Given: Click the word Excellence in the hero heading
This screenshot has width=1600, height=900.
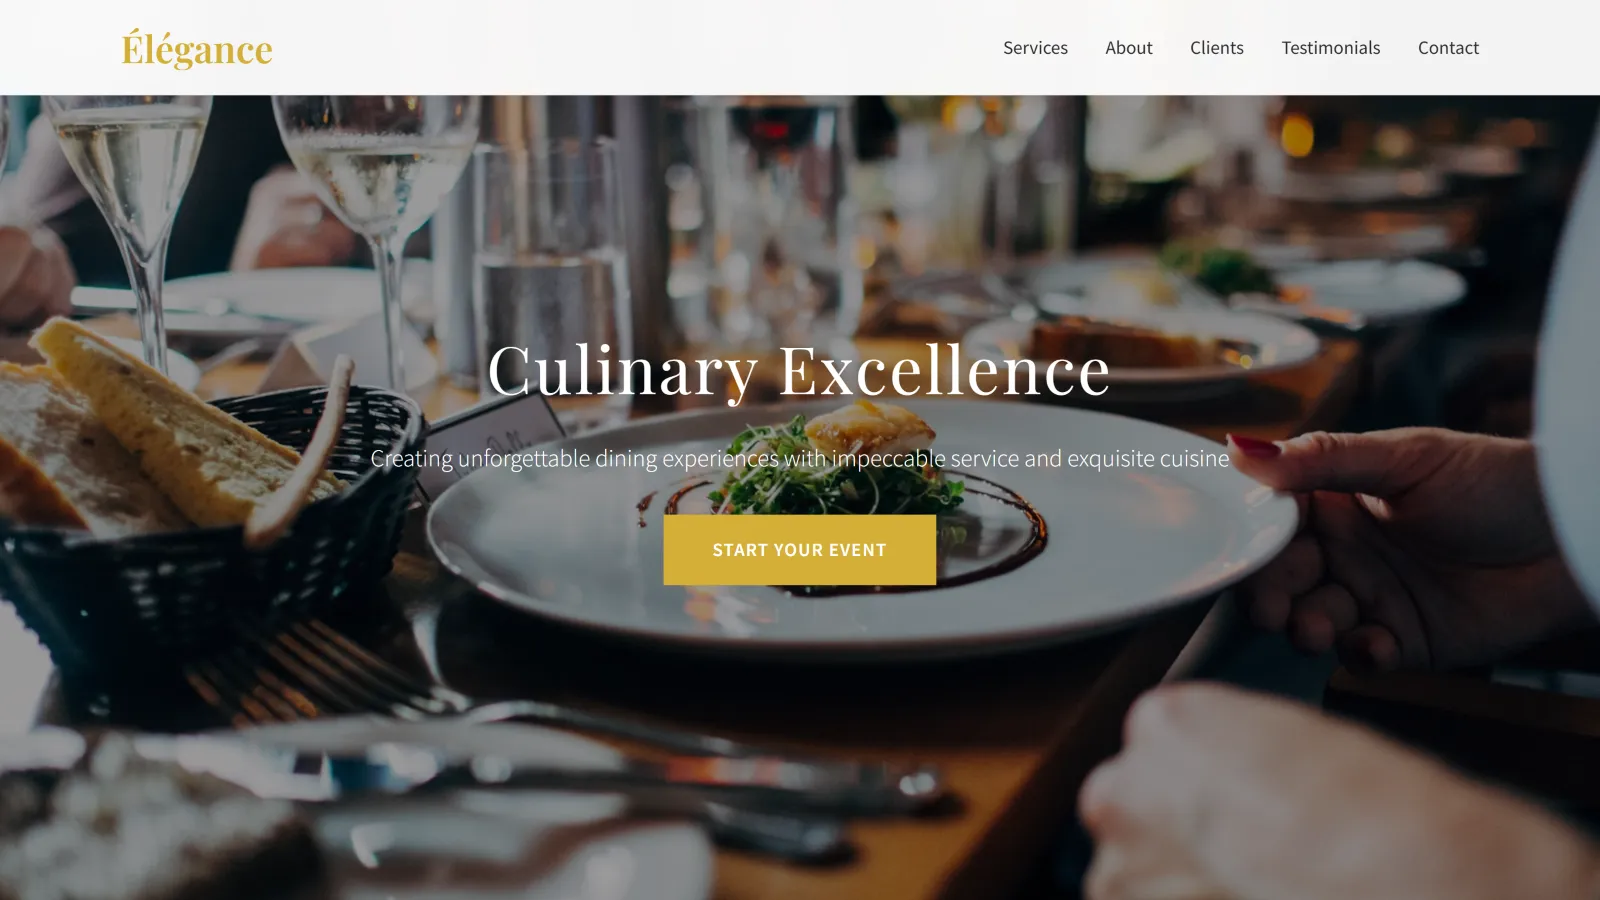Looking at the screenshot, I should [x=944, y=371].
